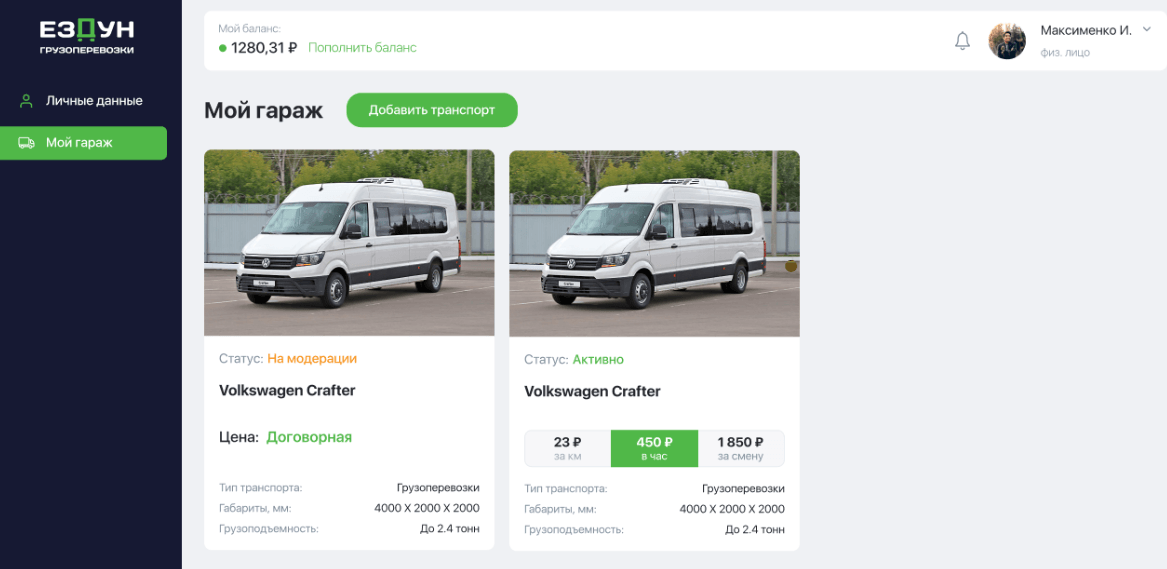Screen dimensions: 1167x569
Task: Click the ЕЗДУН Грузоперевозки logo
Action: pos(87,36)
